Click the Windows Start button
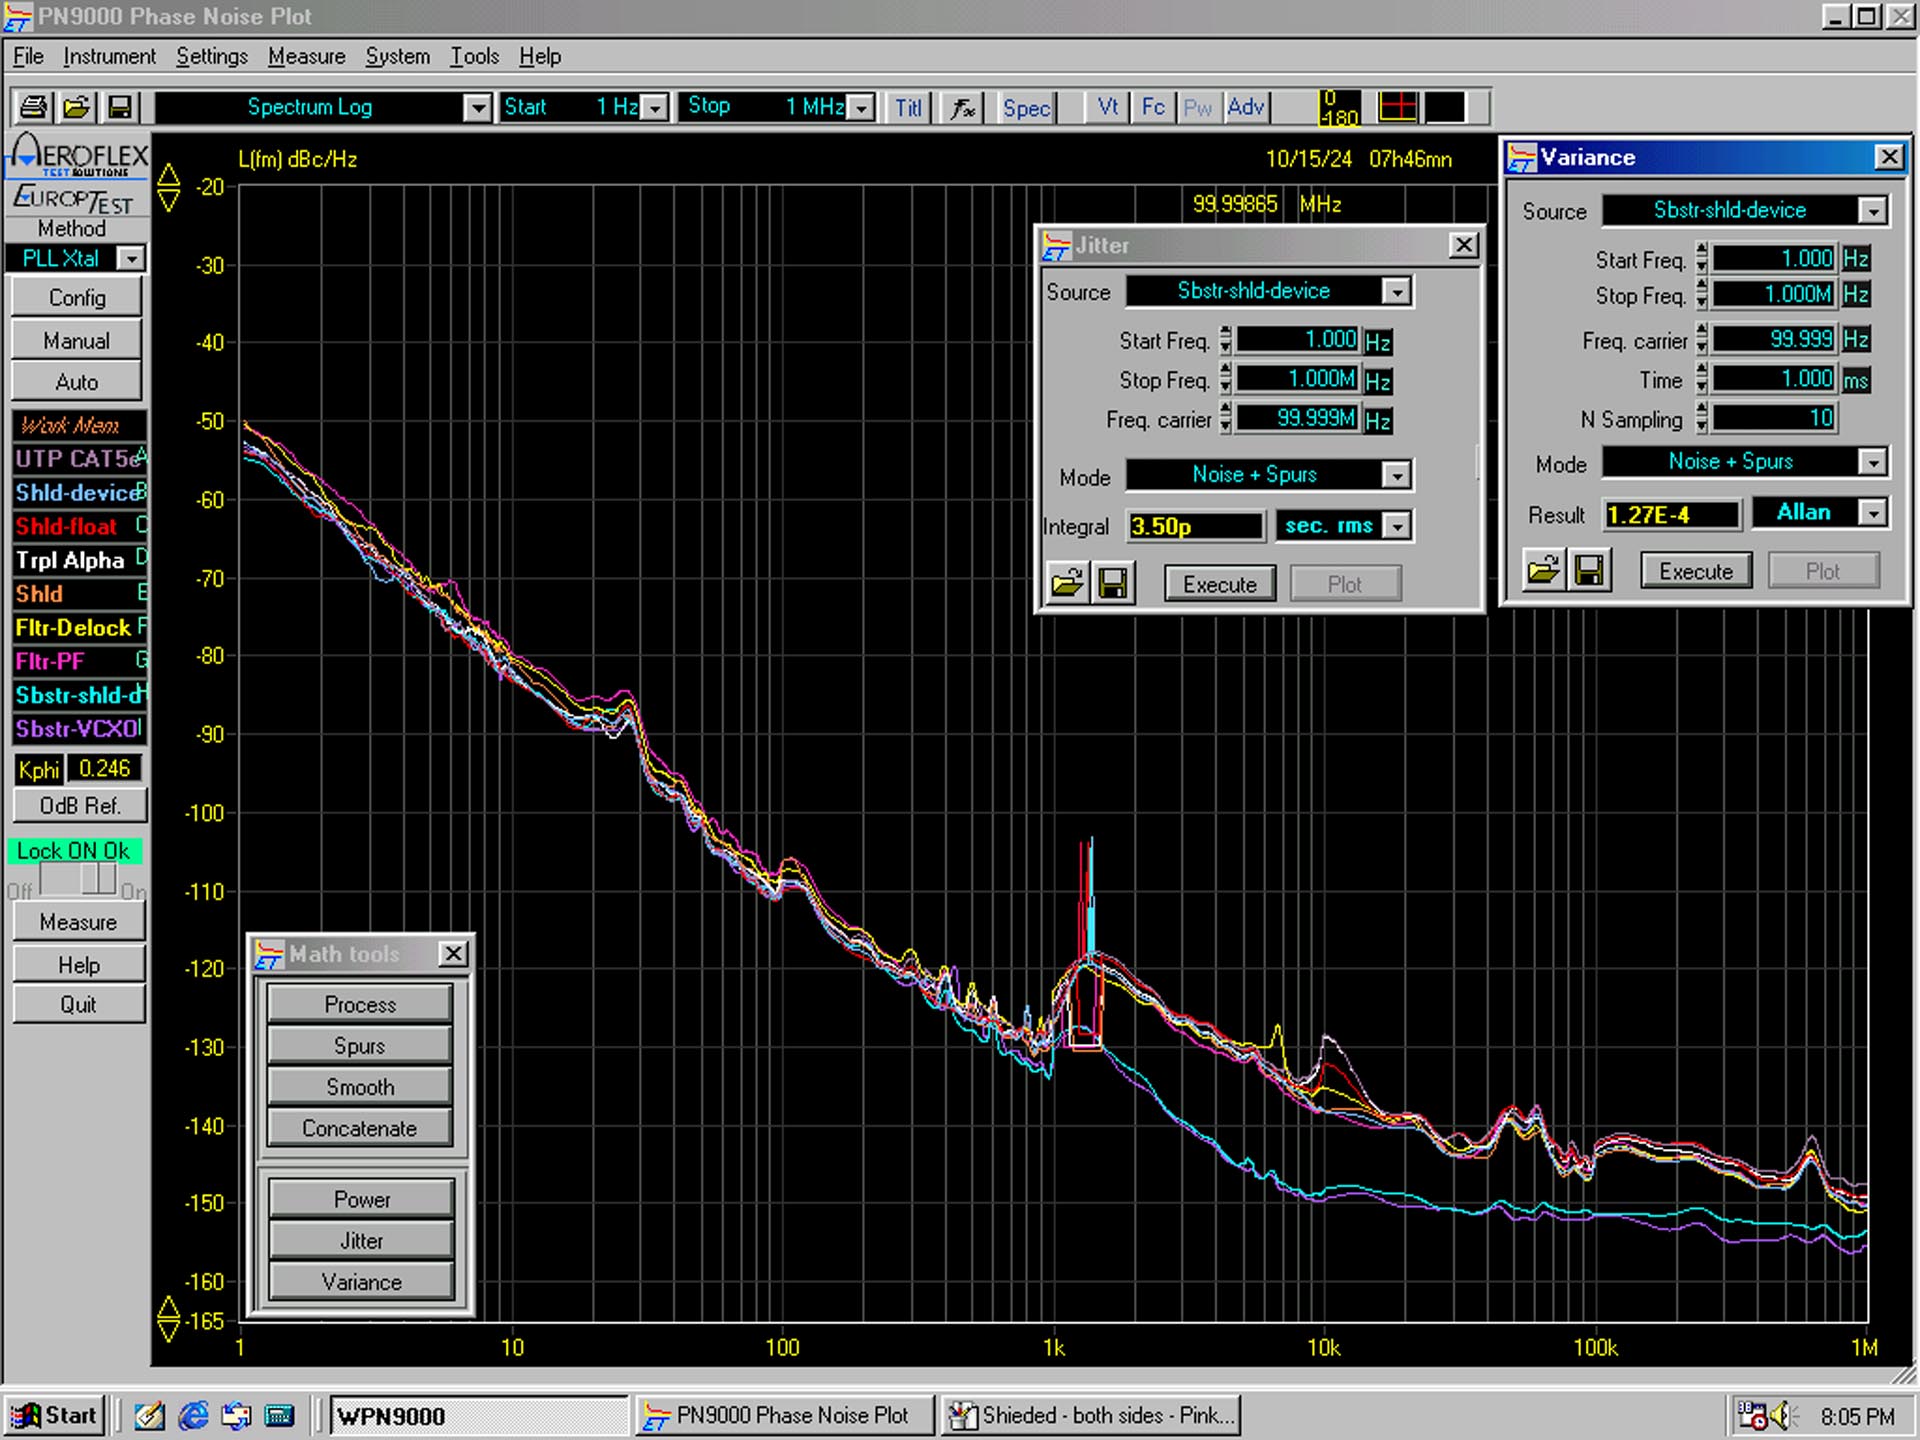 pos(54,1416)
